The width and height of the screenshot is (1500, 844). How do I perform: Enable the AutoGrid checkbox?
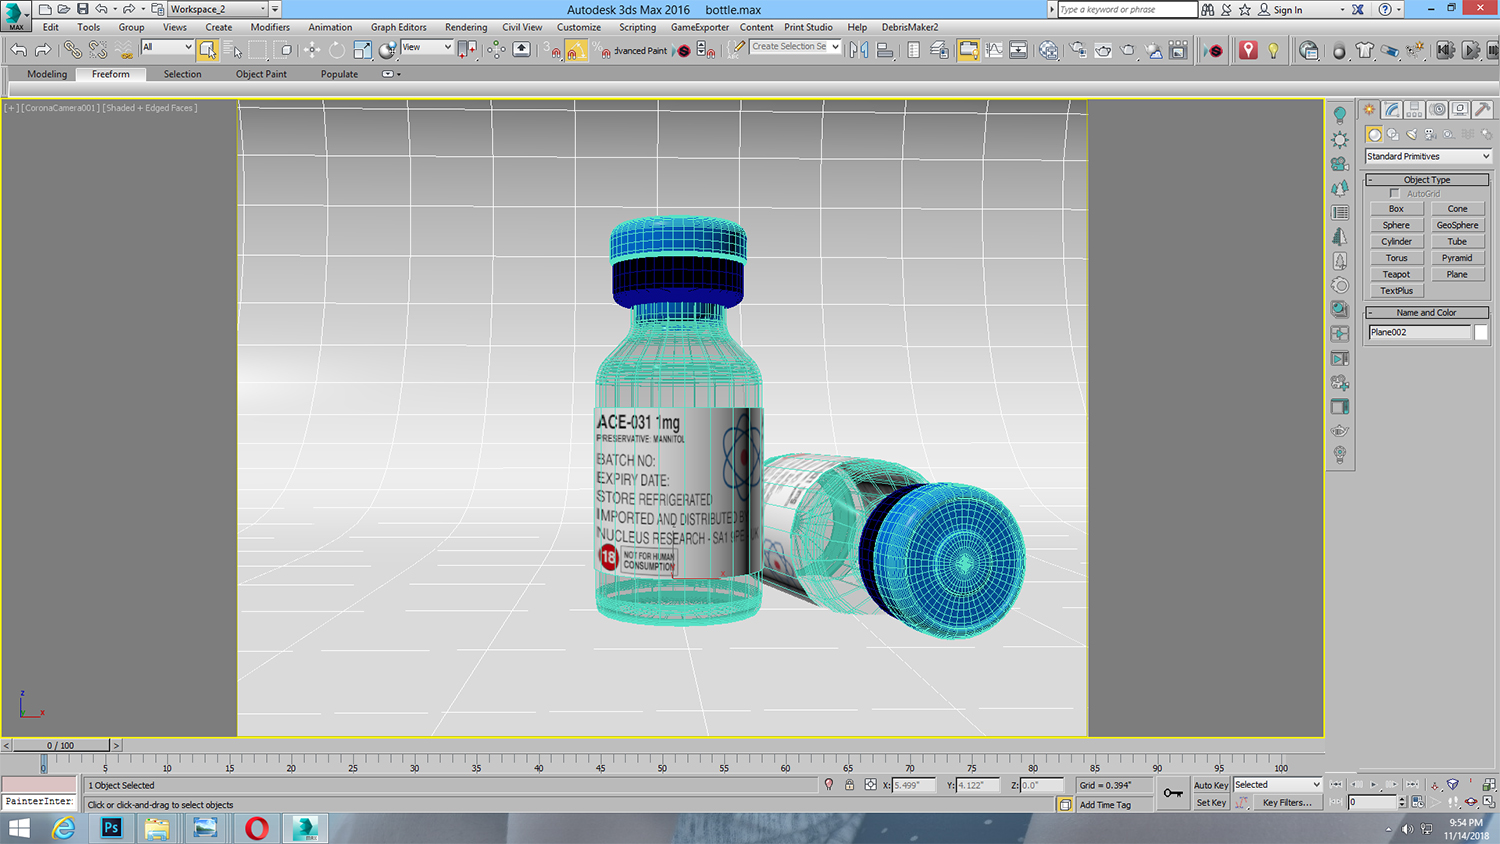click(1394, 193)
